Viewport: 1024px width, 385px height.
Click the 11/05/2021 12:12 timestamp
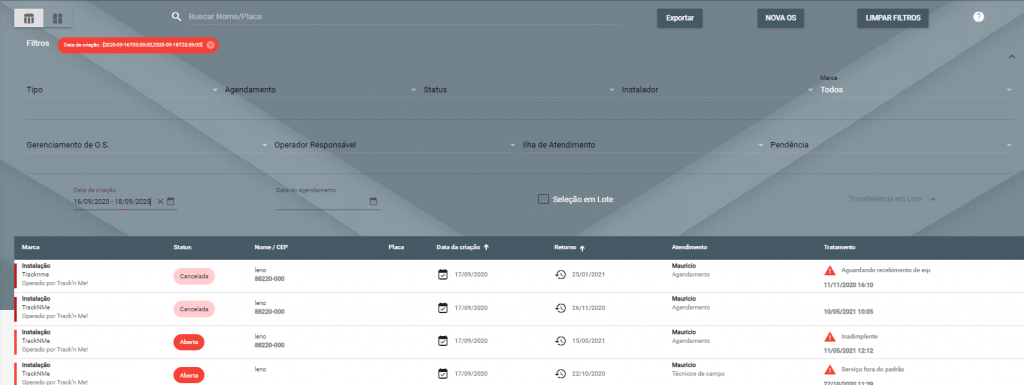pyautogui.click(x=848, y=350)
